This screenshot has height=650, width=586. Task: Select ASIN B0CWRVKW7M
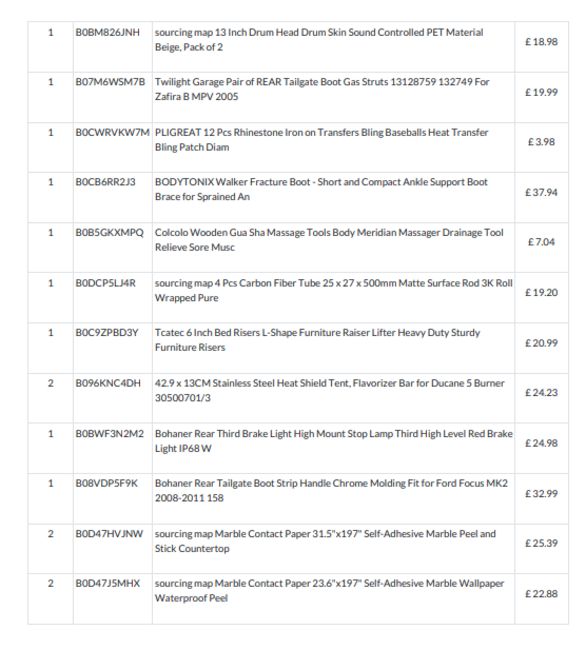tap(112, 133)
